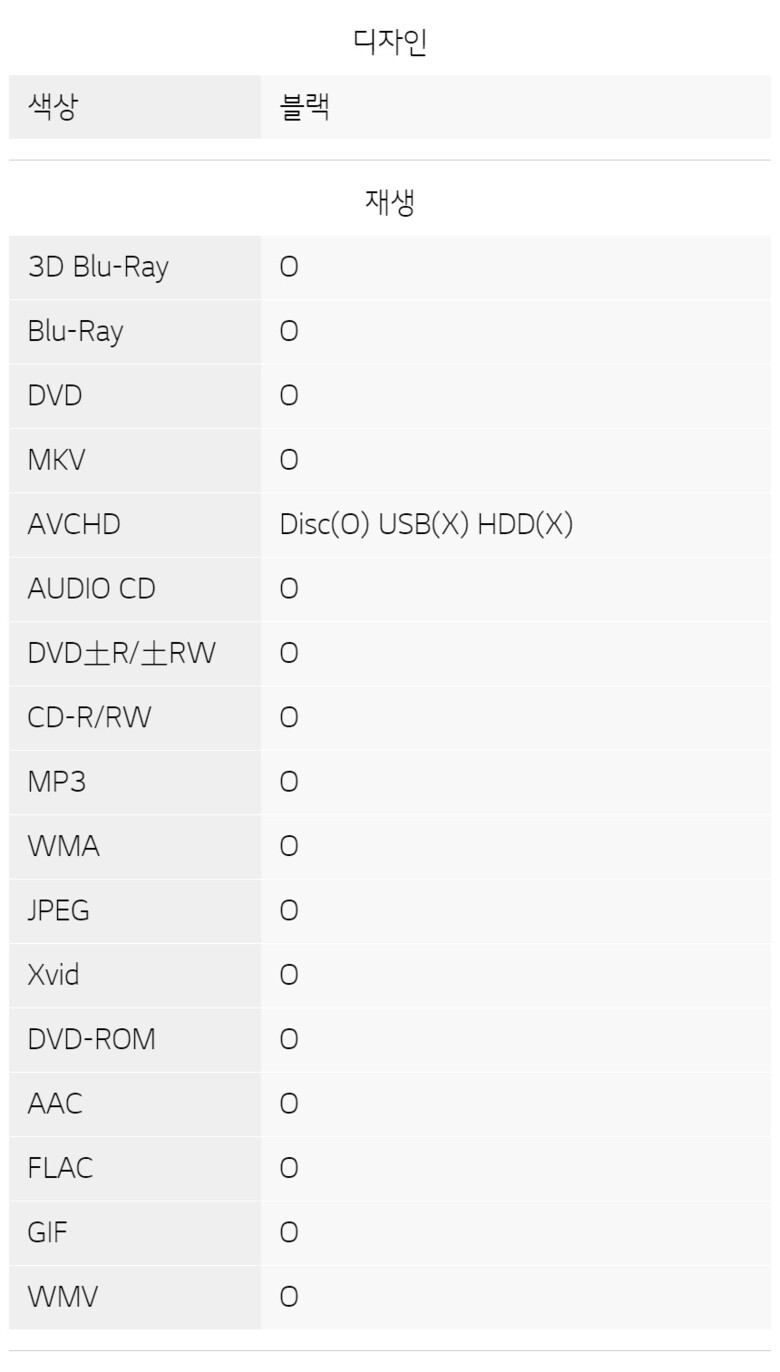The image size is (780, 1372).
Task: Click the MP3 format label
Action: 57,782
